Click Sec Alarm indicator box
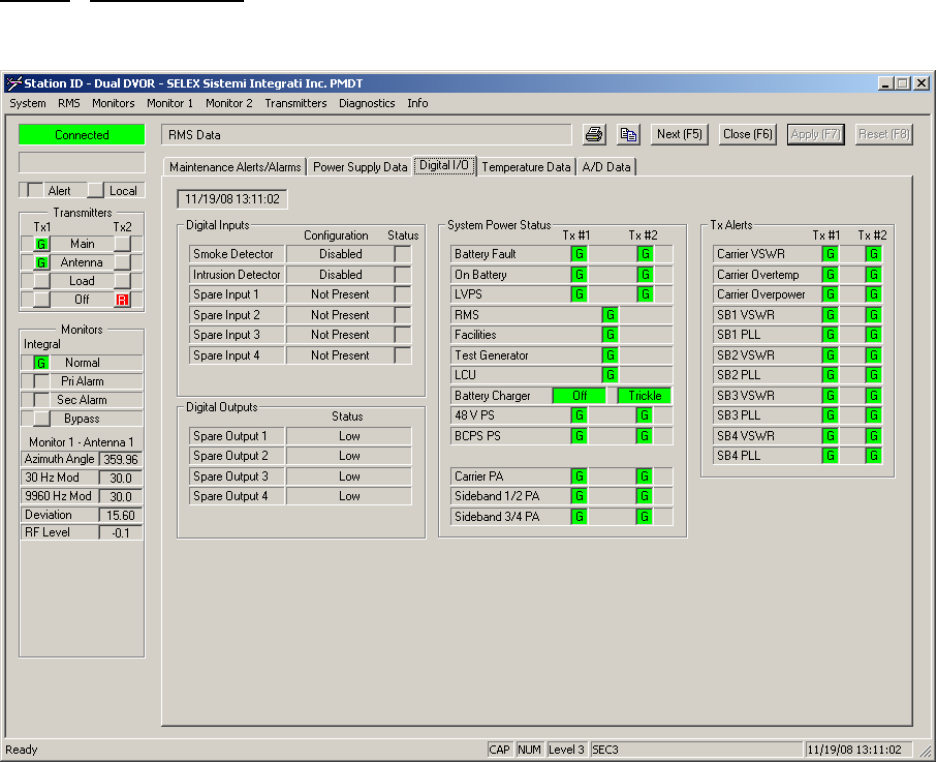Viewport: 936px width, 762px height. click(41, 400)
